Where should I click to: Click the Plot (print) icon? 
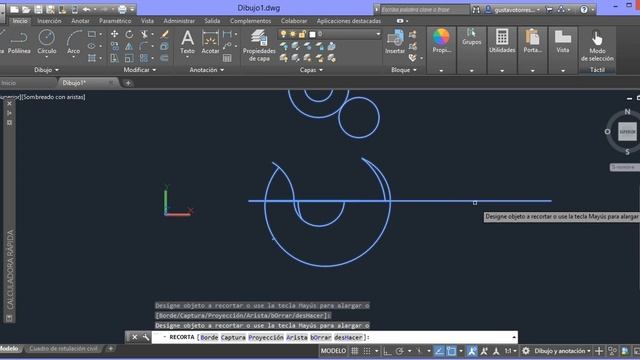(x=122, y=9)
